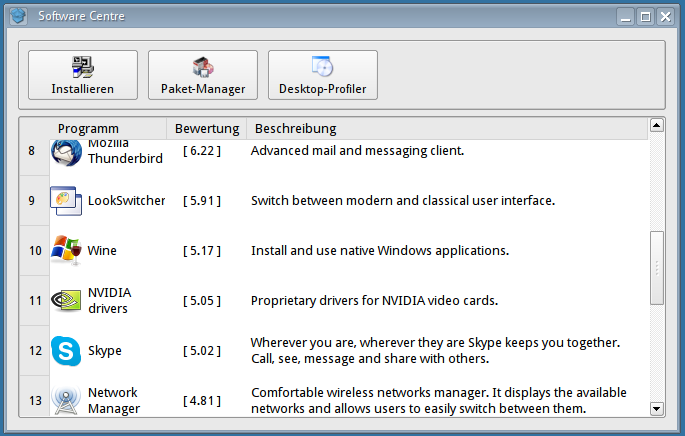This screenshot has width=685, height=436.
Task: Click the rating [ 5.05 ]
Action: pos(202,301)
